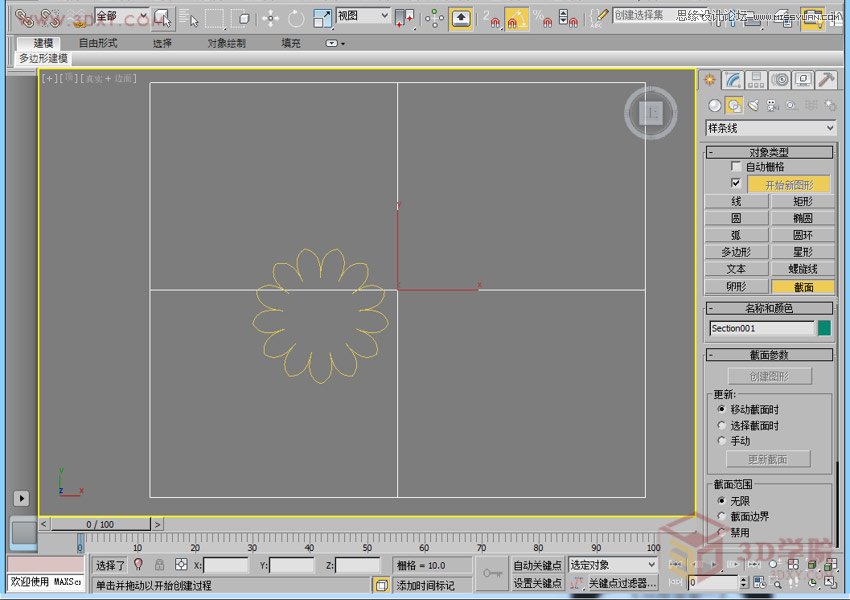Select 无限 section extents radio
Image resolution: width=850 pixels, height=600 pixels.
click(721, 500)
